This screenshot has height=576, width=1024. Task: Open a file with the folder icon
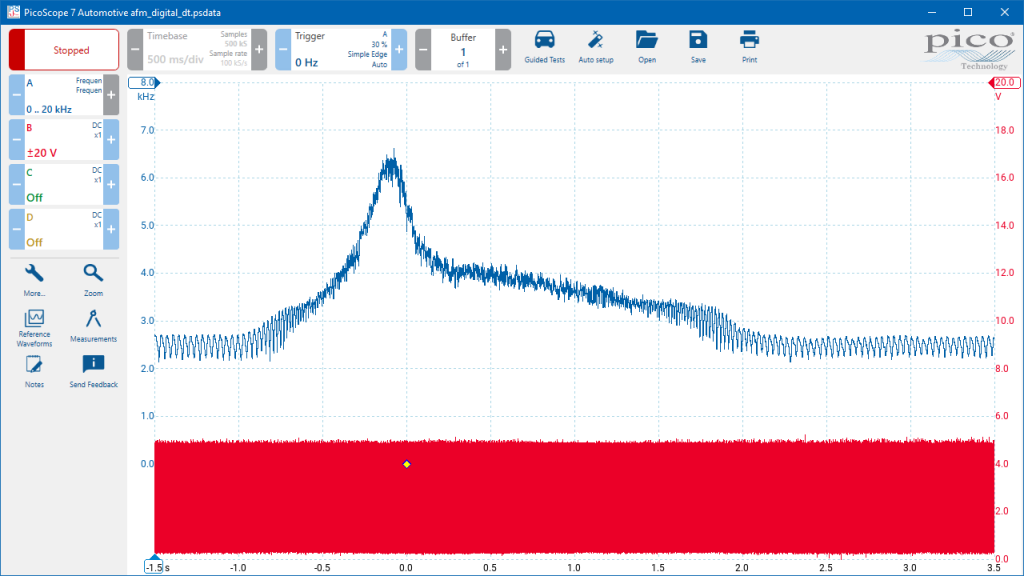point(647,47)
